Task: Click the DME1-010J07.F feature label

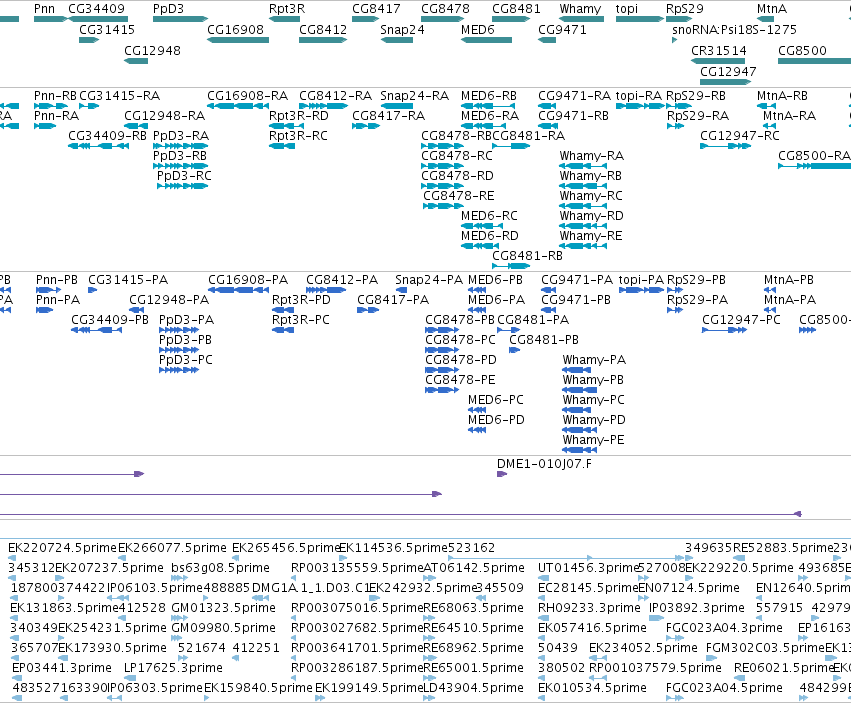Action: pyautogui.click(x=544, y=464)
